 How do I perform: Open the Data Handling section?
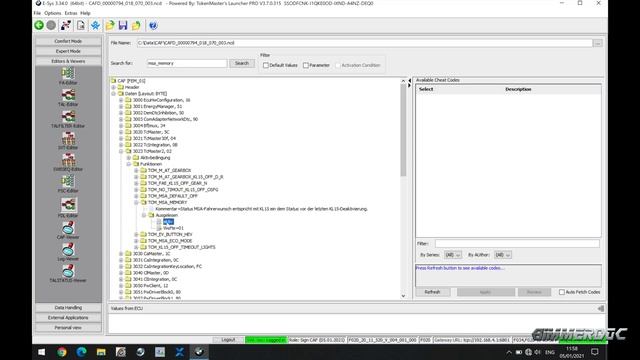68,308
